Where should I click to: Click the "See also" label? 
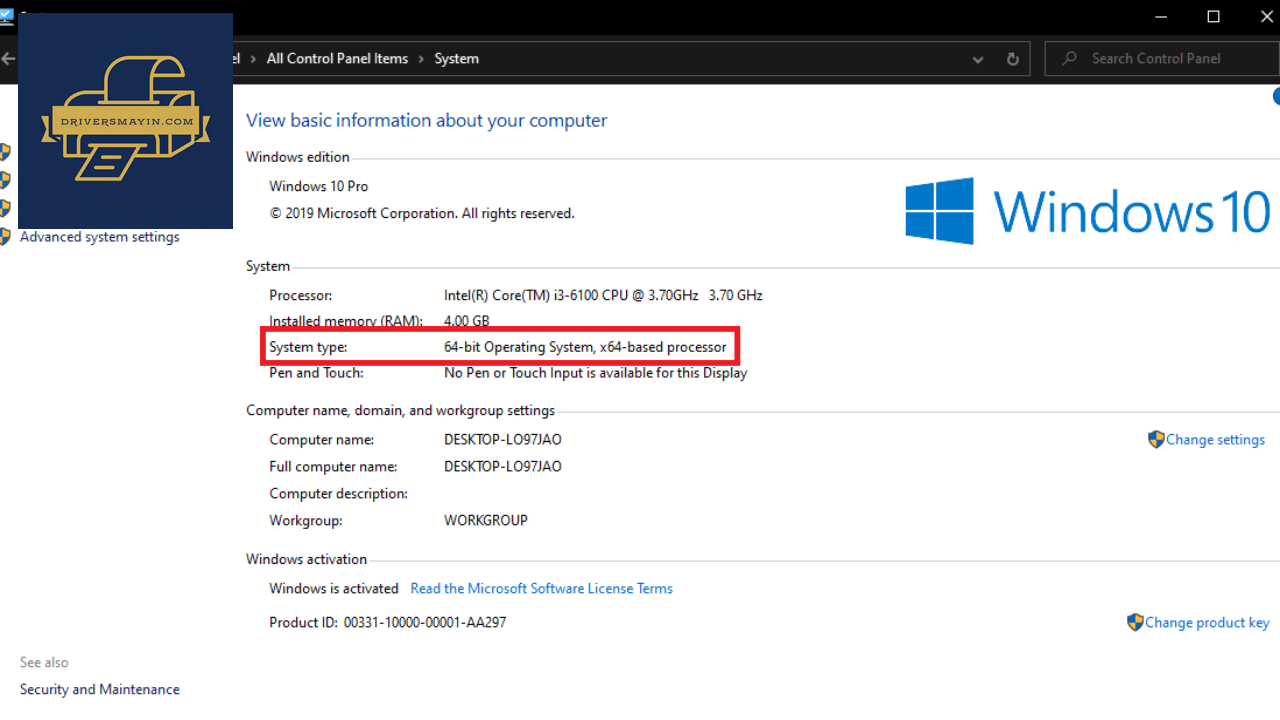pos(44,662)
